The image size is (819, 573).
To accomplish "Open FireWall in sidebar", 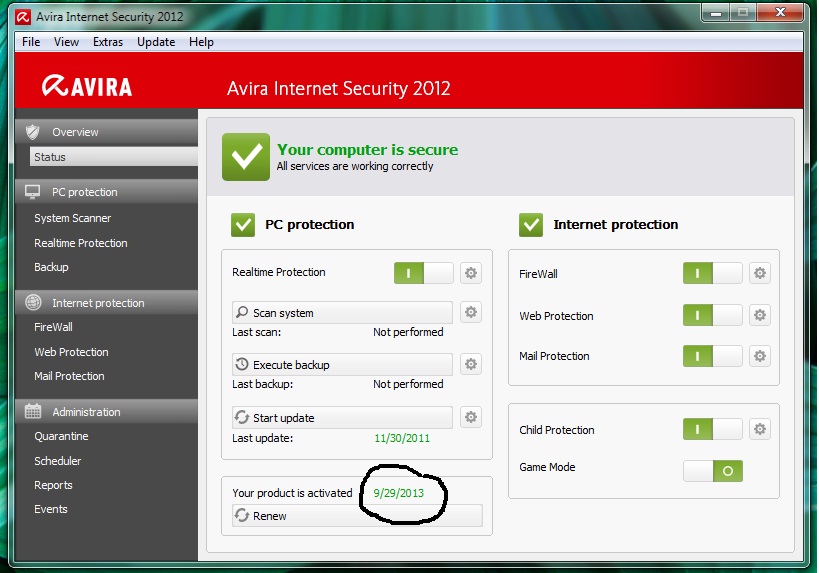I will [x=53, y=327].
